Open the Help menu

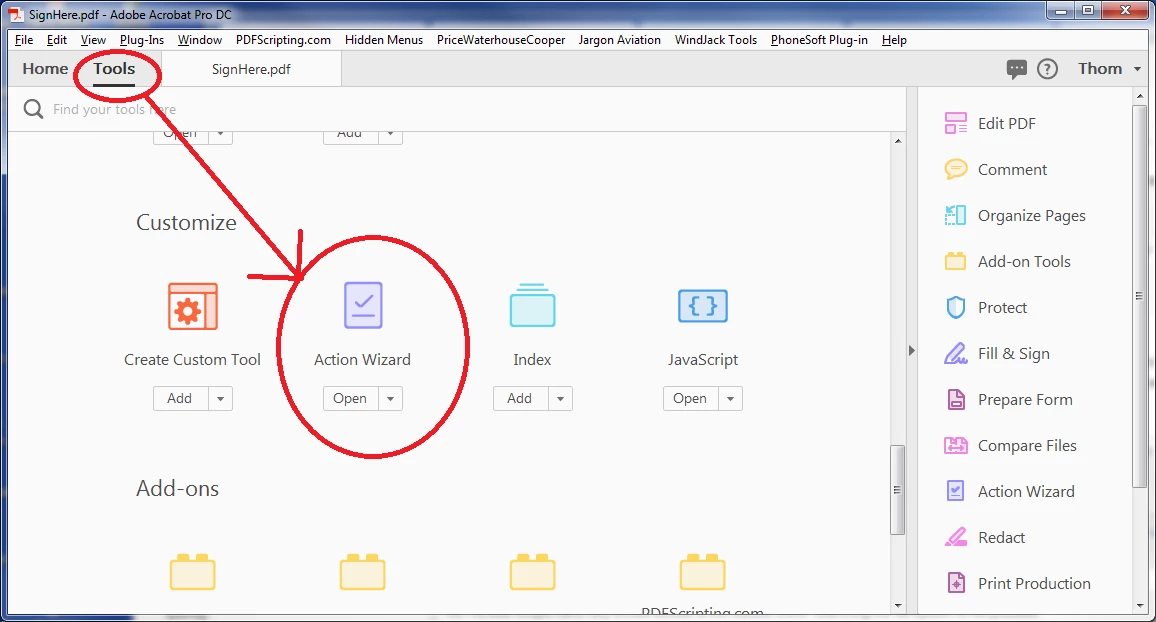click(x=894, y=40)
